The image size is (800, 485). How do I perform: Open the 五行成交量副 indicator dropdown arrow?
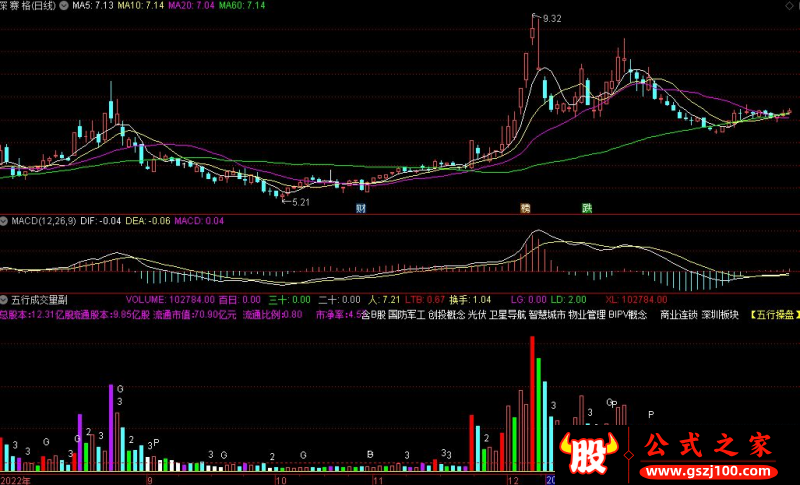click(x=4, y=300)
